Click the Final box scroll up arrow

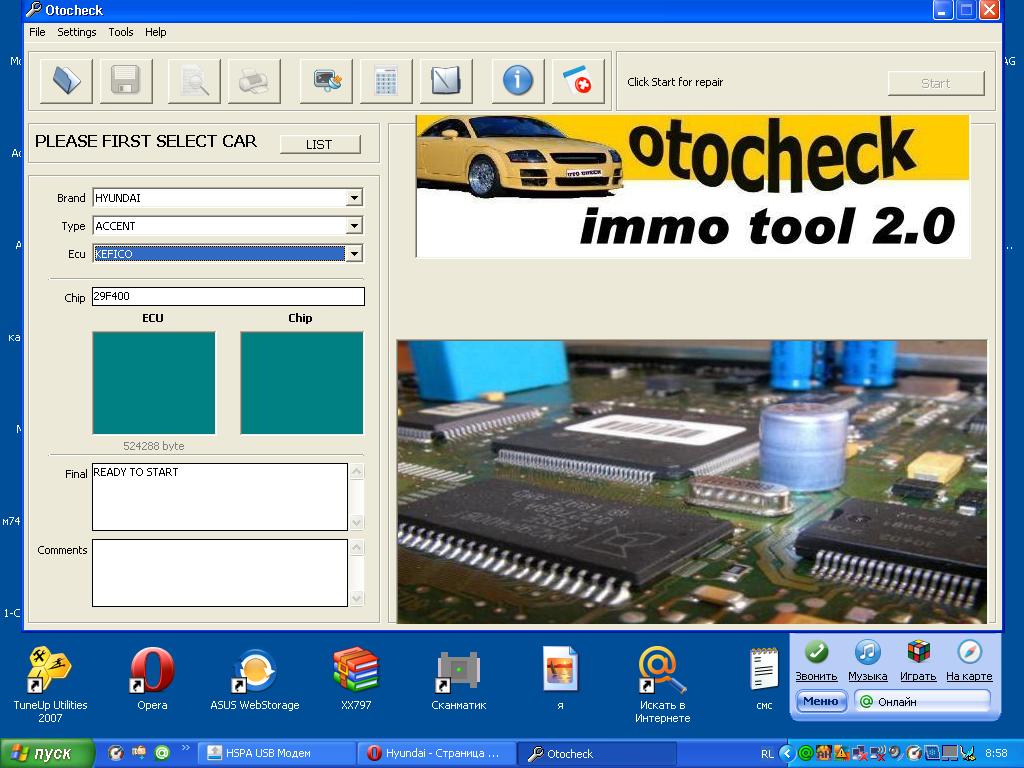[357, 472]
